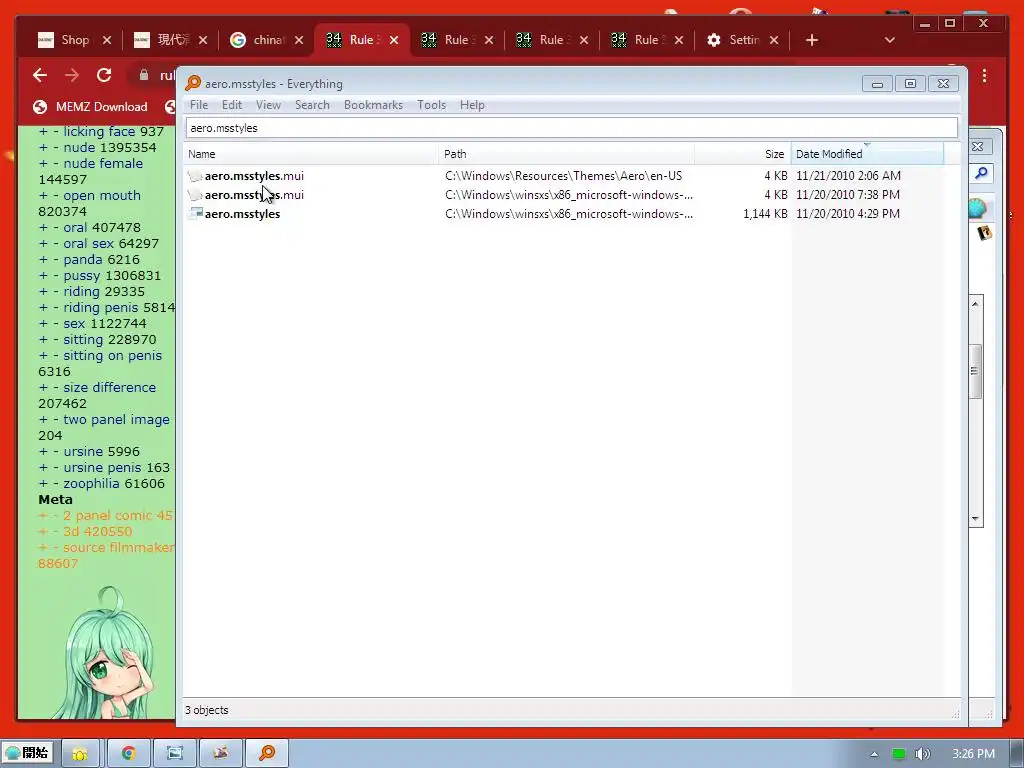Reload the current Chrome page
1024x768 pixels.
point(104,75)
